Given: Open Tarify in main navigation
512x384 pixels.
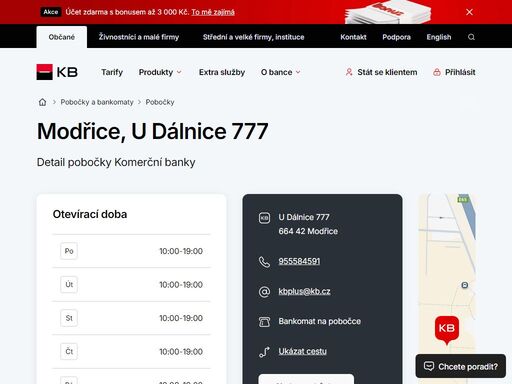Looking at the screenshot, I should click(112, 72).
